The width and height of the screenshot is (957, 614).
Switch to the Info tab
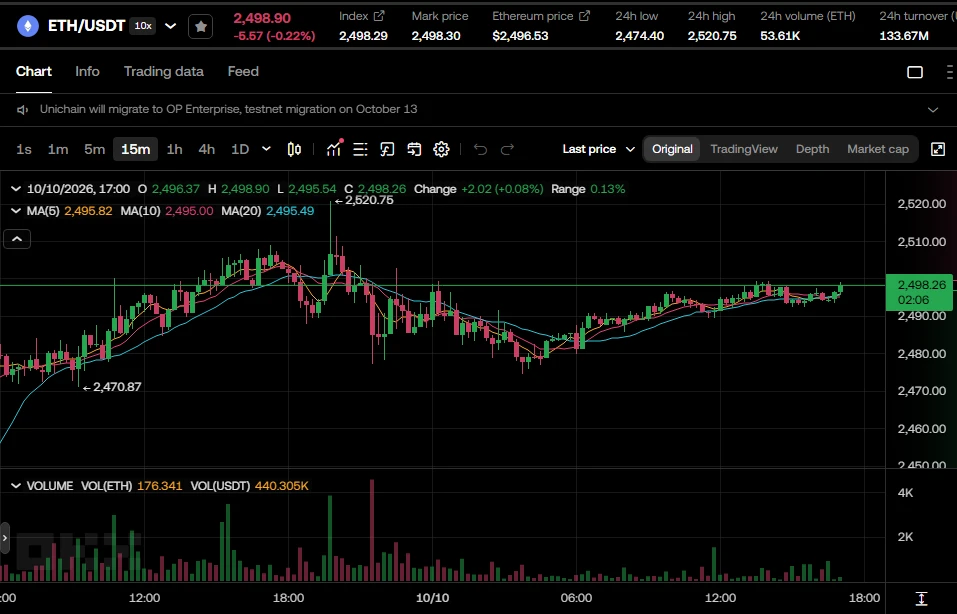(x=87, y=71)
